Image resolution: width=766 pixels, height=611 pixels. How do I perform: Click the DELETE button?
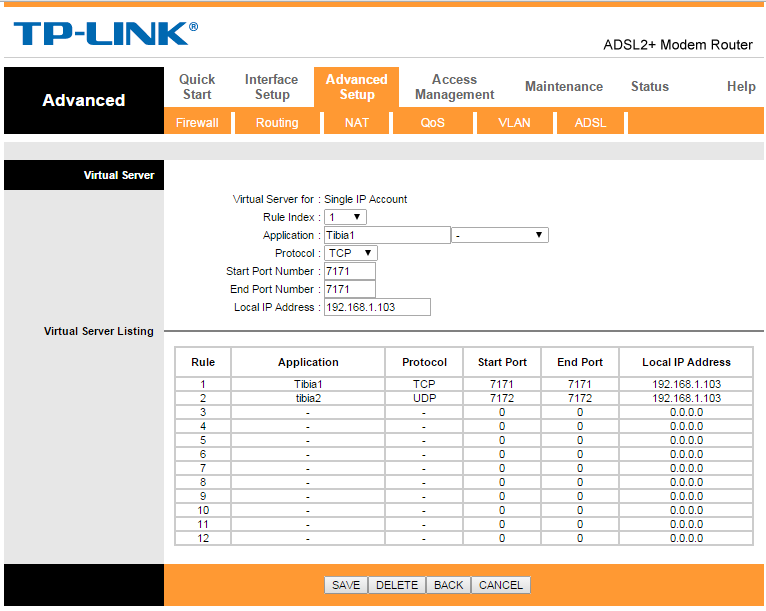(397, 585)
